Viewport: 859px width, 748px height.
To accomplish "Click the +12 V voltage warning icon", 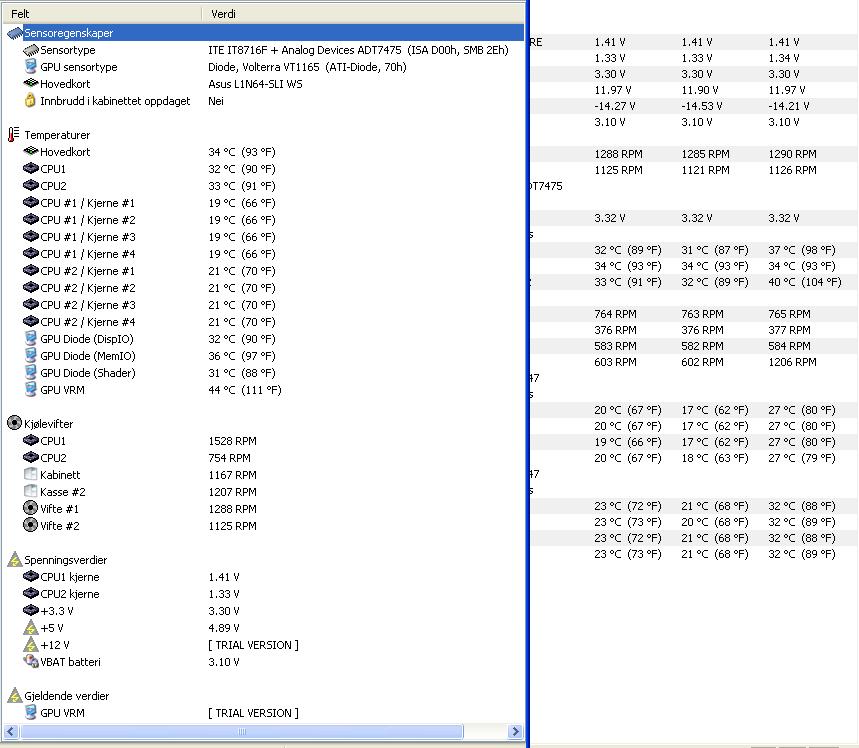I will [x=31, y=644].
